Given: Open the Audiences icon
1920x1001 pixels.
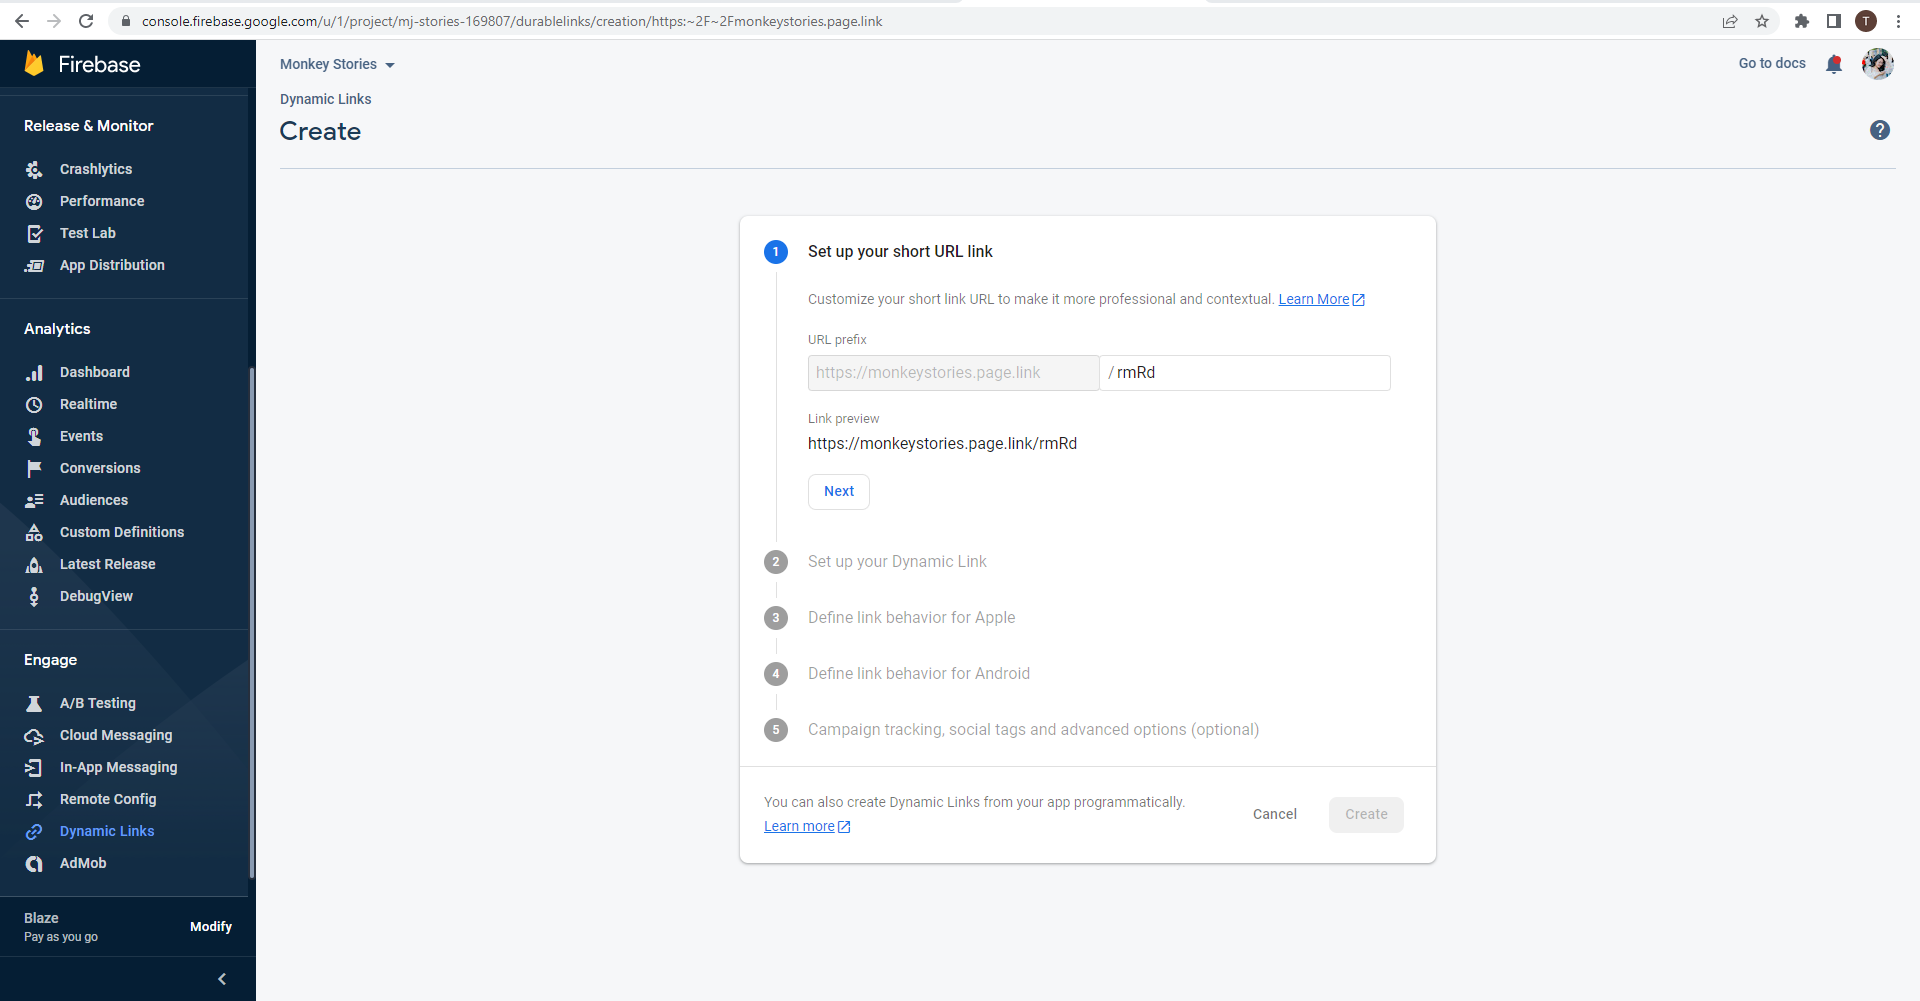Looking at the screenshot, I should (x=34, y=500).
